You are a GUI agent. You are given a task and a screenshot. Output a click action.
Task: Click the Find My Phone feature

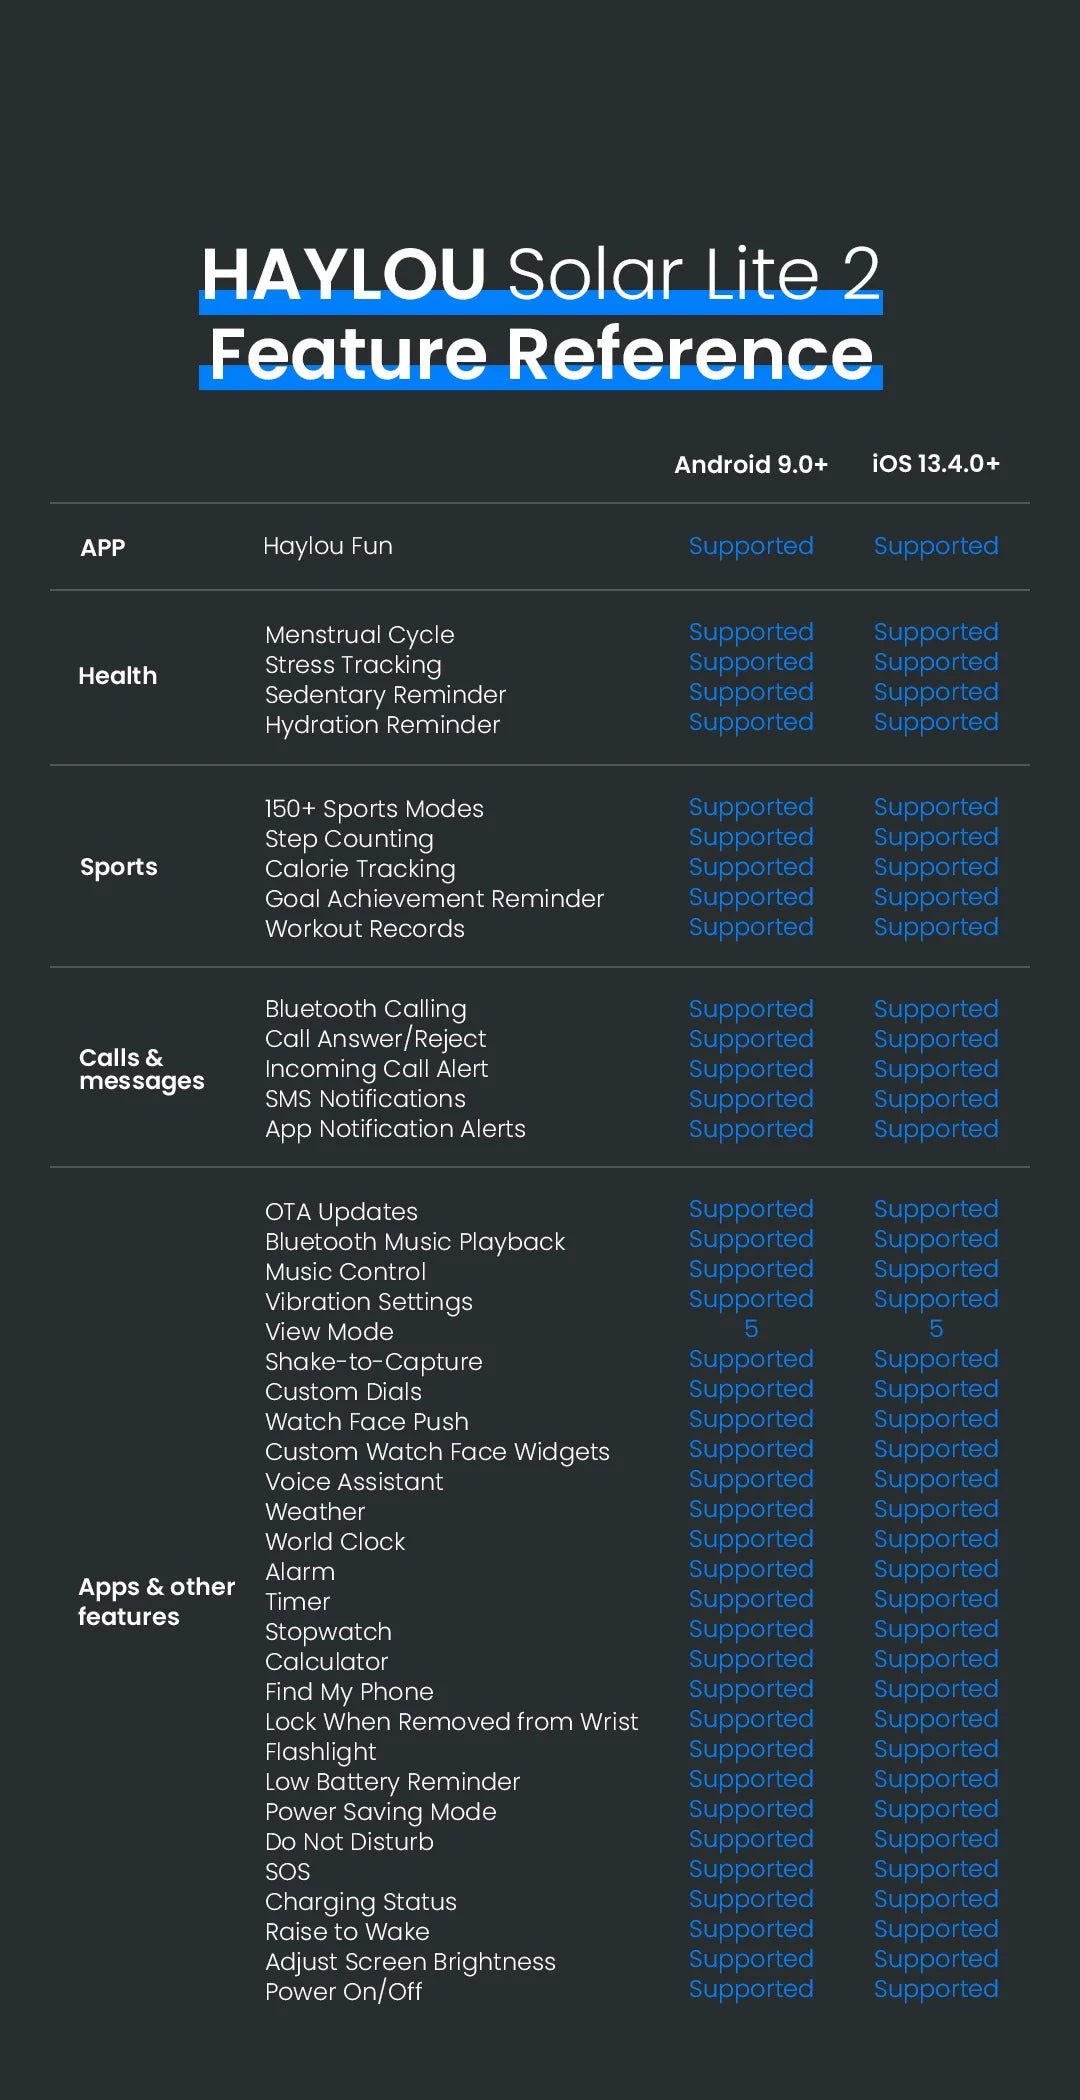click(349, 1692)
